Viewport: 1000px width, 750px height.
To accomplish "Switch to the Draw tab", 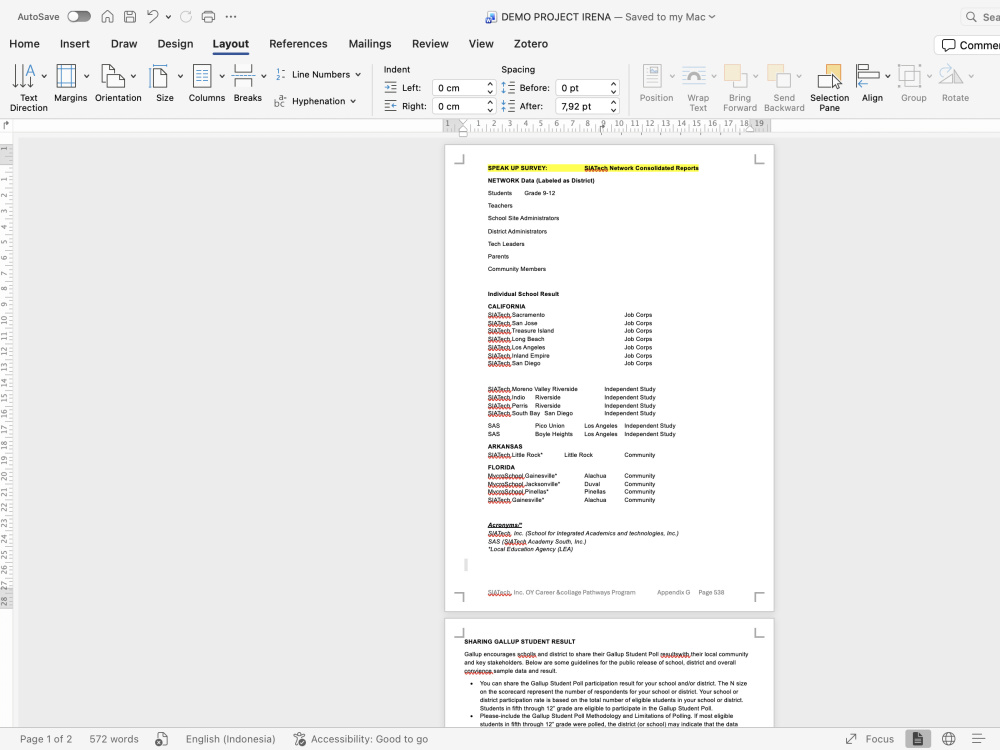I will click(x=124, y=44).
